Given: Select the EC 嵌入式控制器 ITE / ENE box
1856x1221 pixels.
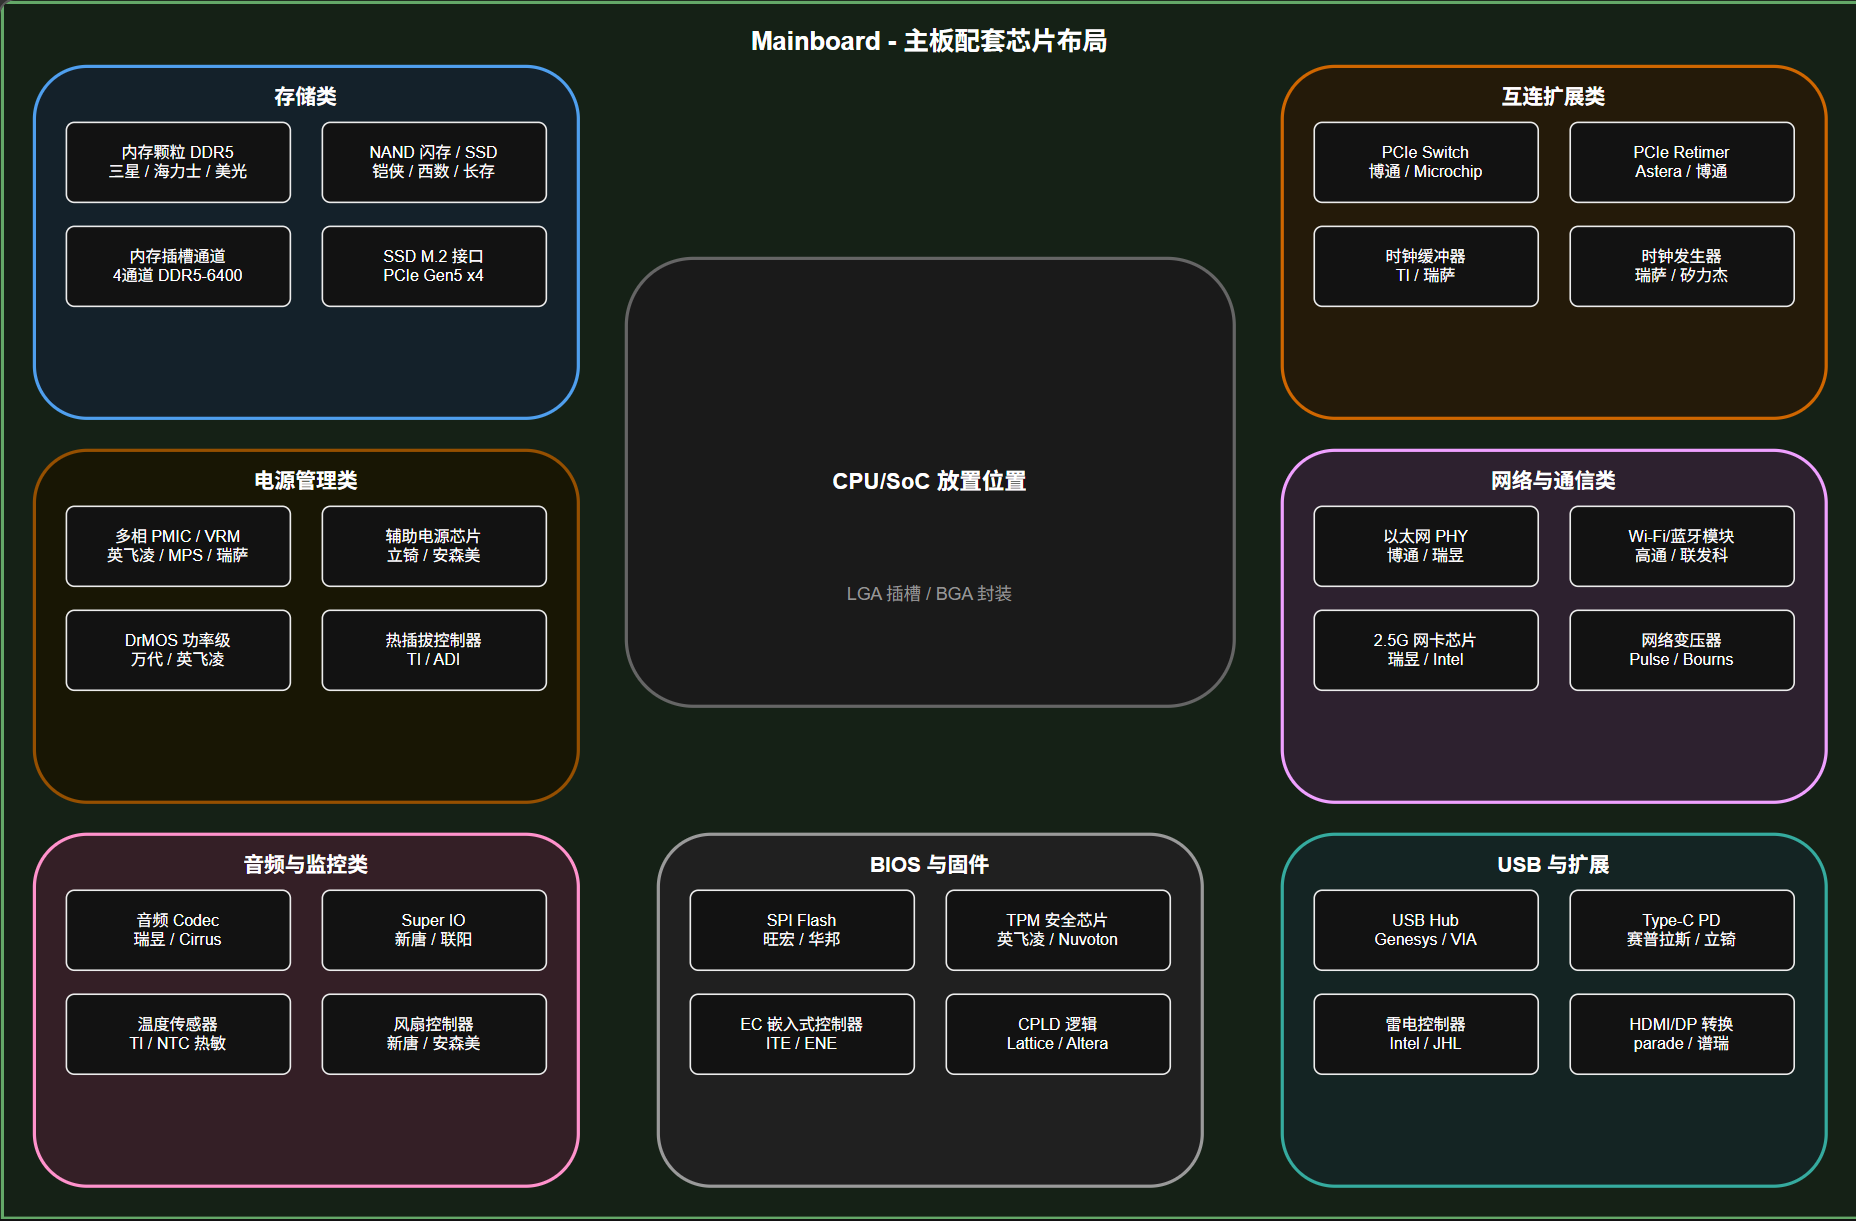Looking at the screenshot, I should coord(802,1034).
